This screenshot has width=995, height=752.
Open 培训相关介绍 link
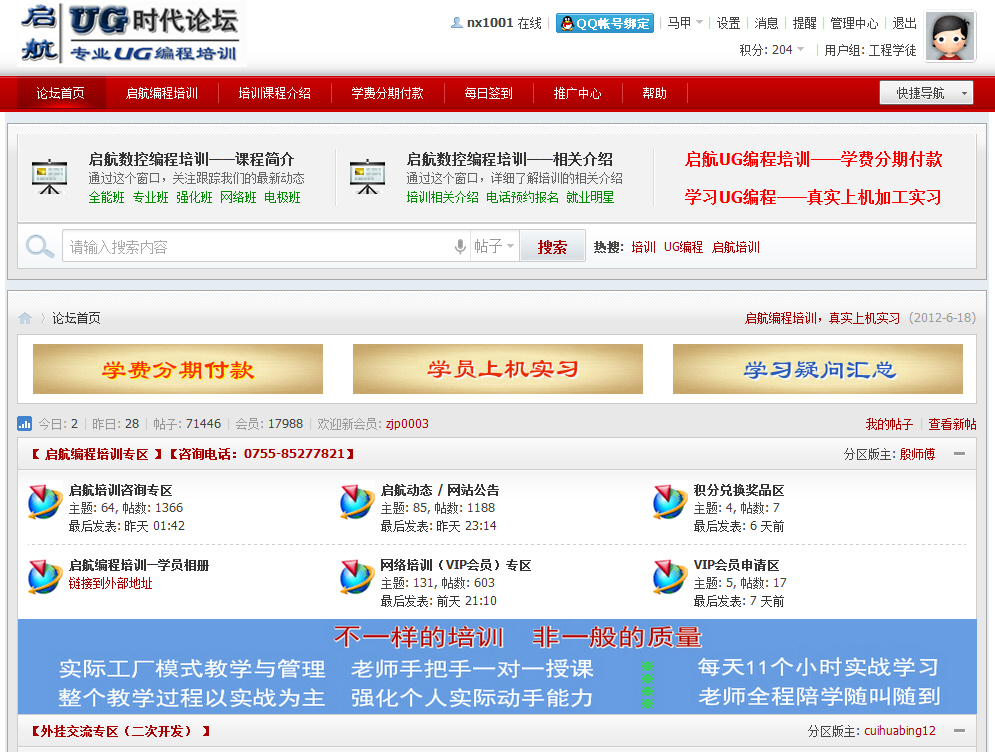(x=442, y=197)
